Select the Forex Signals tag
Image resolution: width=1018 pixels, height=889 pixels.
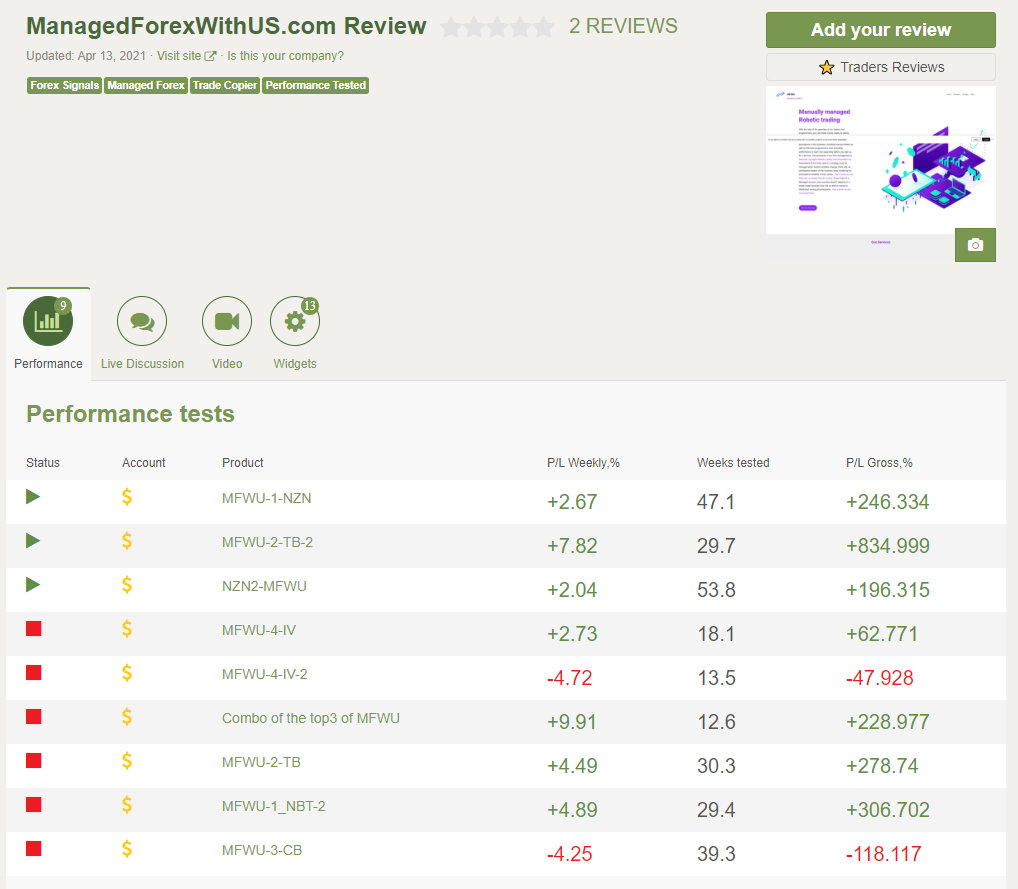click(x=65, y=86)
